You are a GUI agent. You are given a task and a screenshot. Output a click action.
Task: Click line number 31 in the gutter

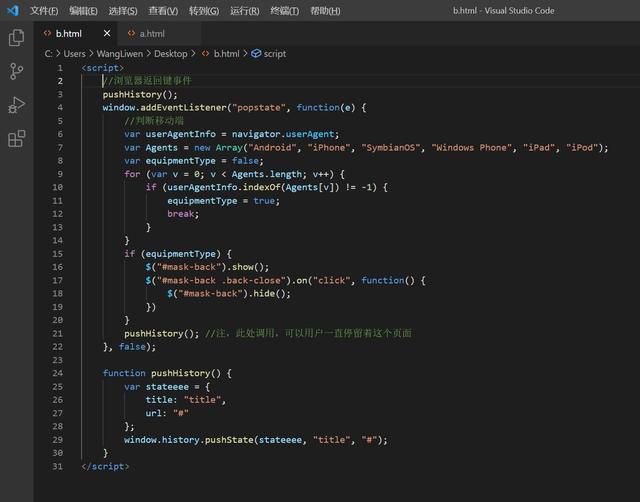click(58, 466)
